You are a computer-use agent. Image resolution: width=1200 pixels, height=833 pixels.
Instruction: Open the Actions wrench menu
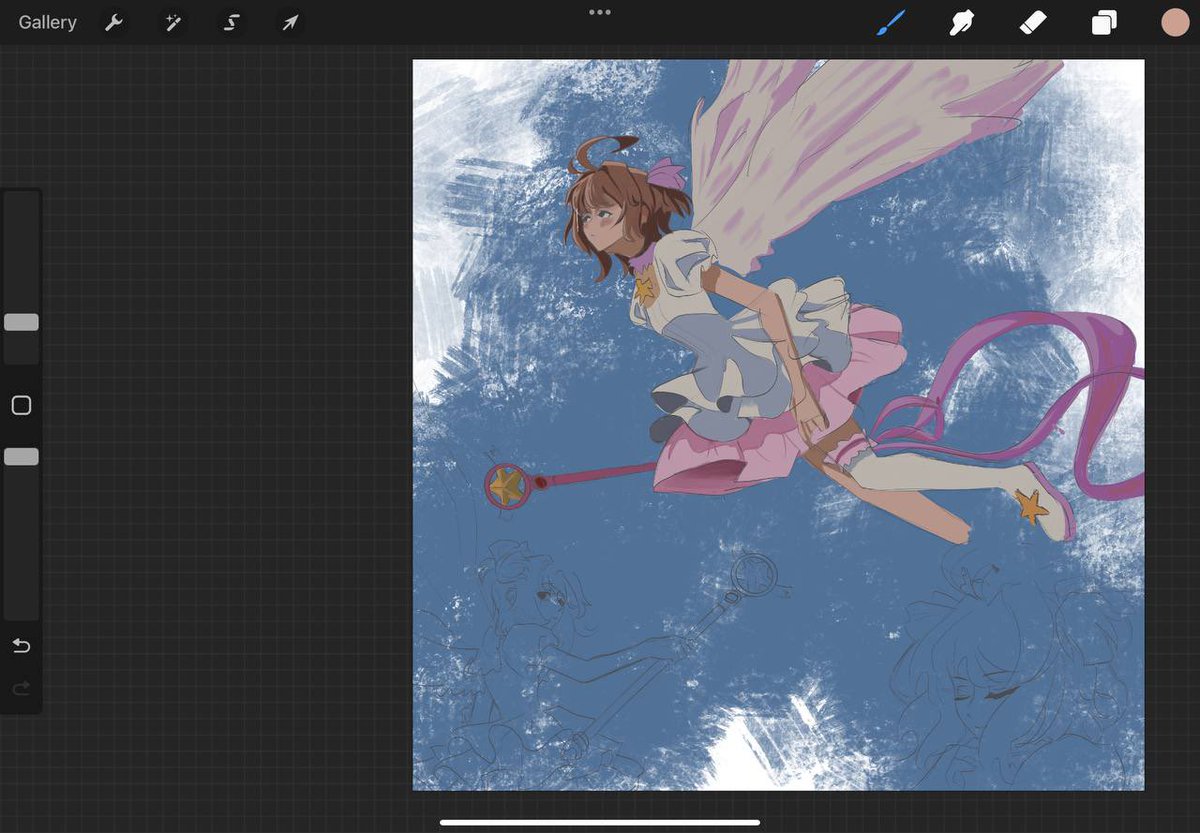tap(114, 22)
